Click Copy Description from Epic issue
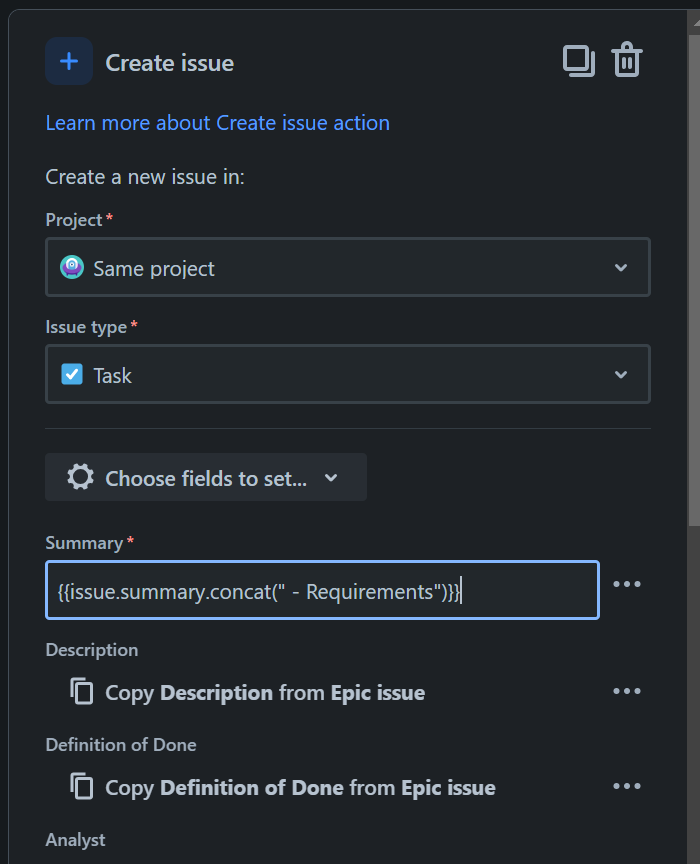 [x=265, y=692]
